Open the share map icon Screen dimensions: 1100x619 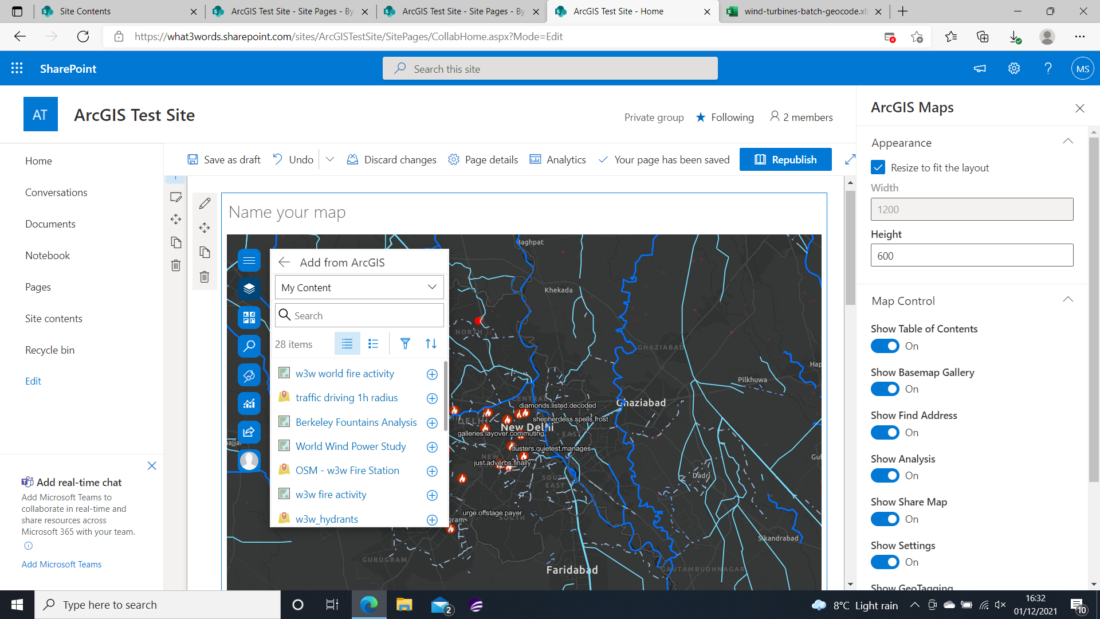[249, 432]
